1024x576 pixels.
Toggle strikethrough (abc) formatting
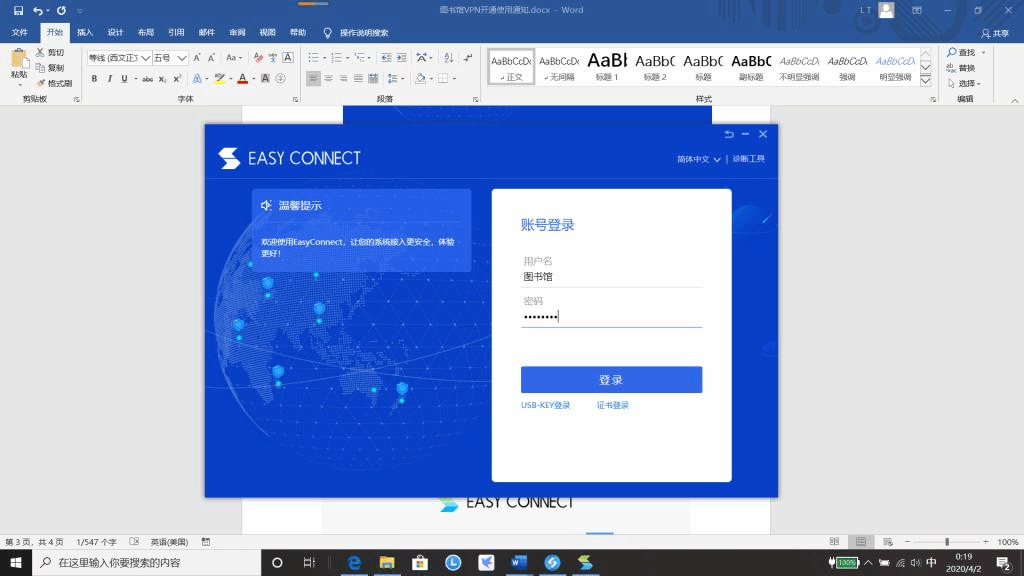tap(148, 78)
